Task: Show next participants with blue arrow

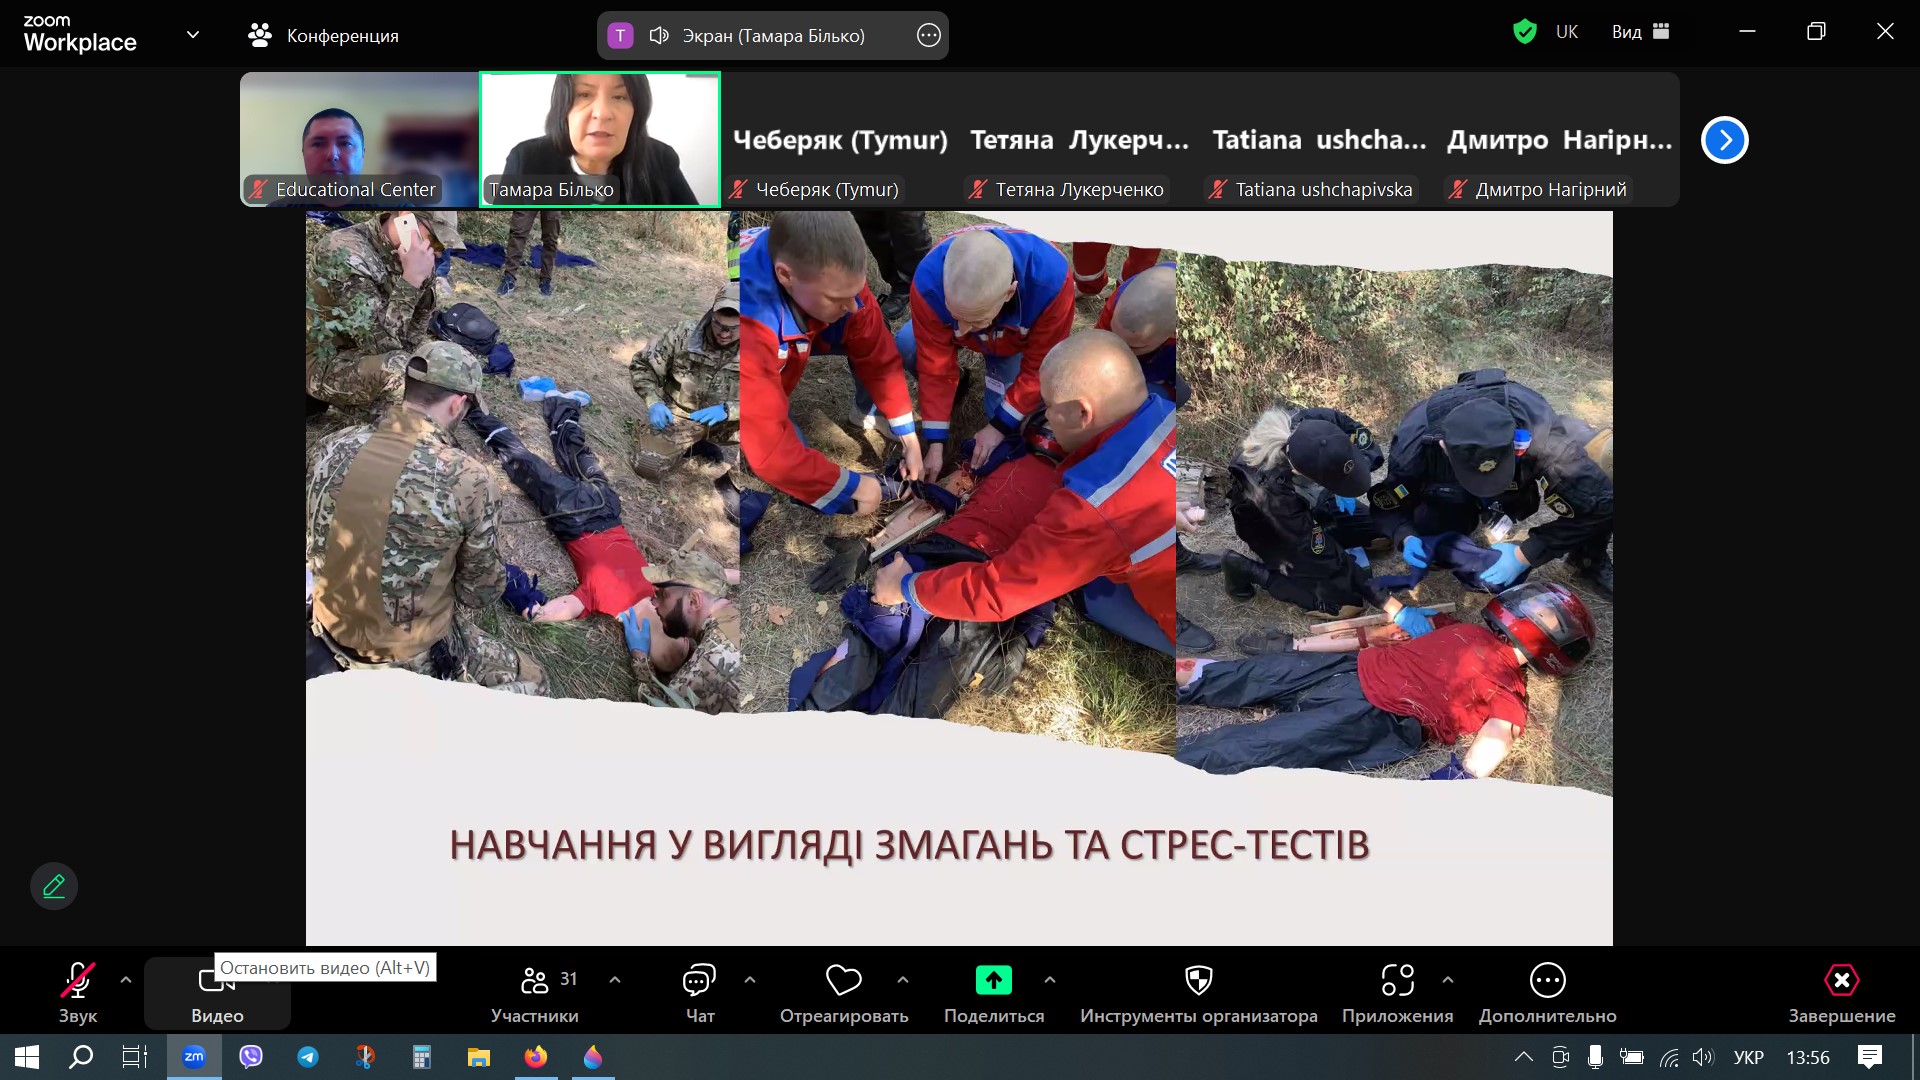Action: pyautogui.click(x=1724, y=140)
